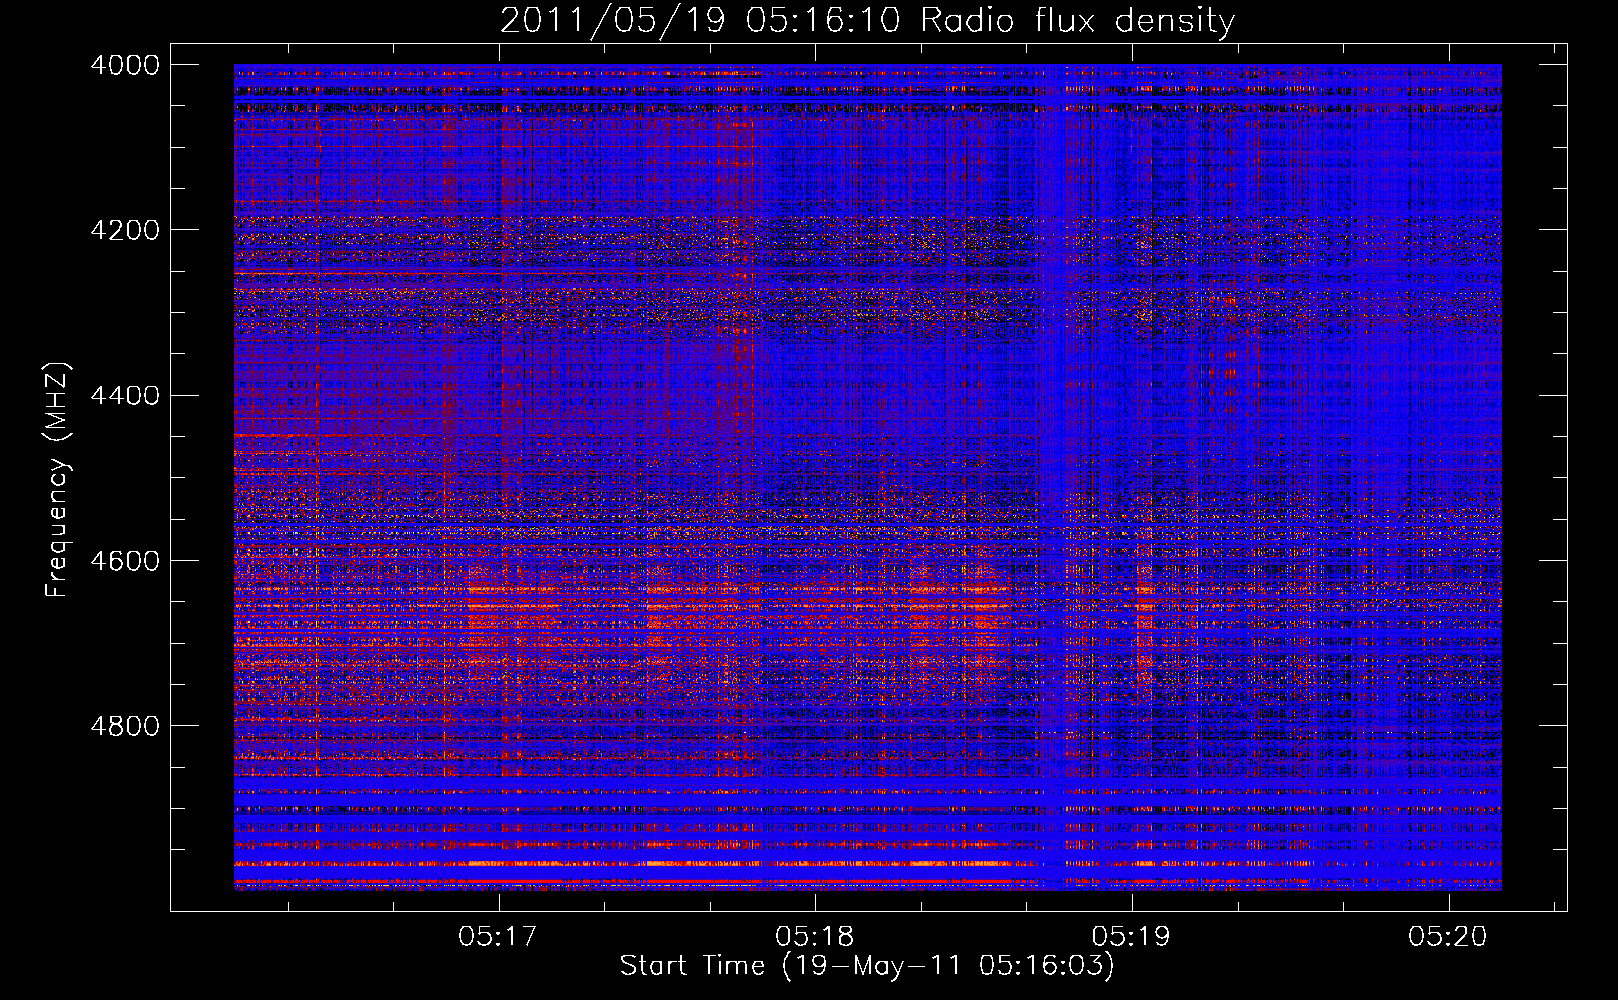Click the 4400 frequency tick label
Viewport: 1618px width, 1000px height.
(125, 396)
